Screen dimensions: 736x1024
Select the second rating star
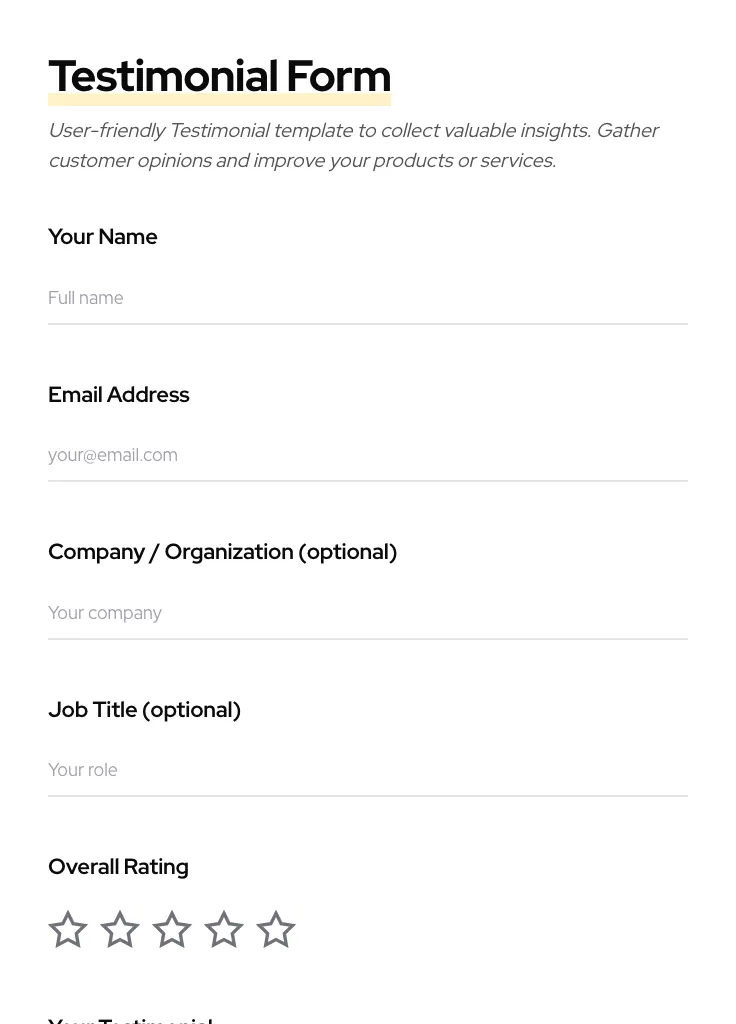tap(120, 930)
